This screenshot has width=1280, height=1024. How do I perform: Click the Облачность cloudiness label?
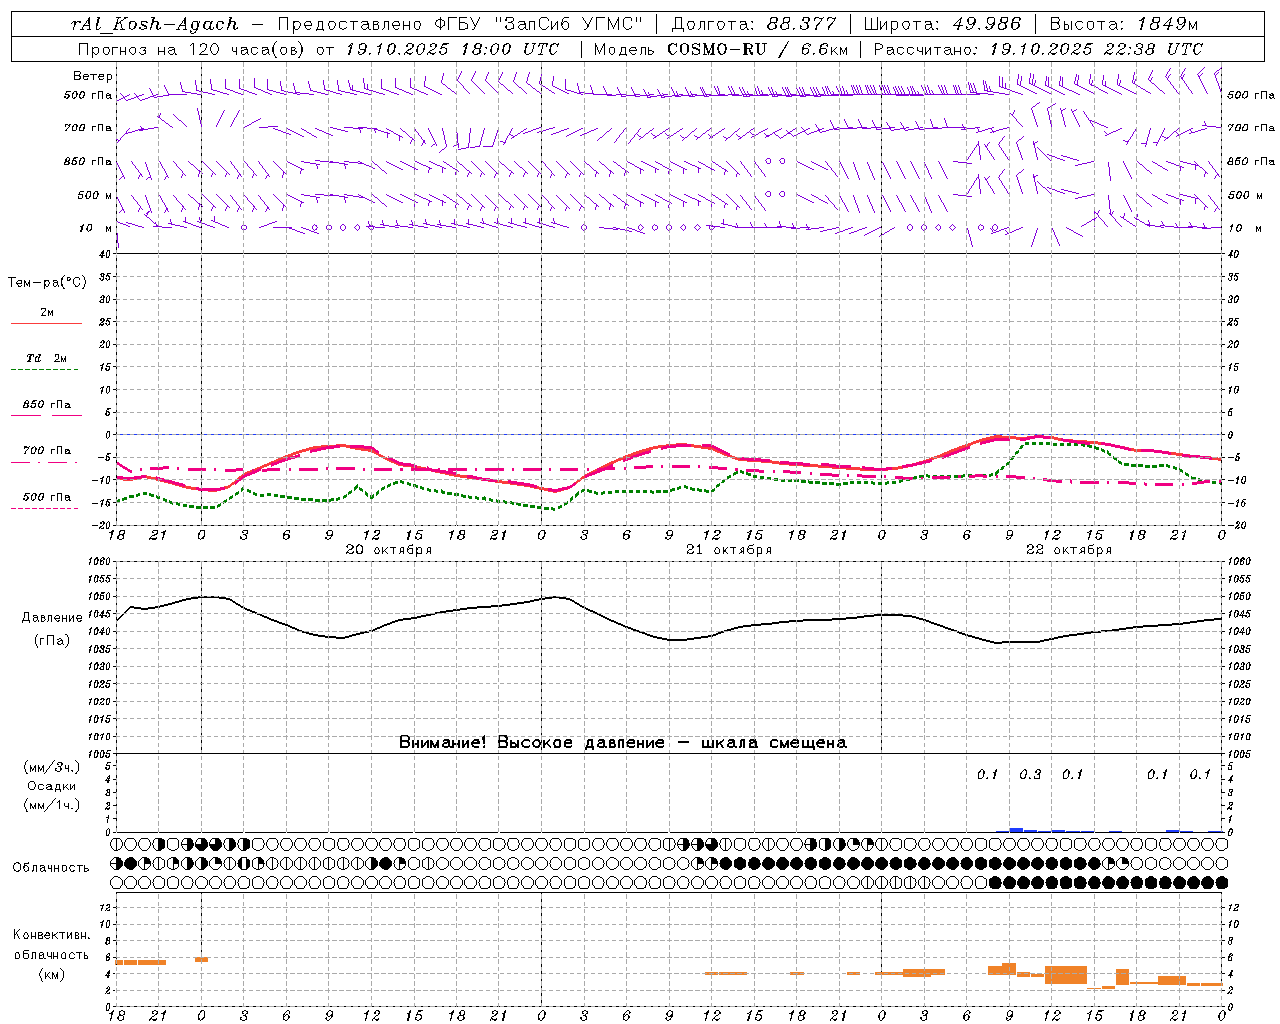[x=51, y=867]
